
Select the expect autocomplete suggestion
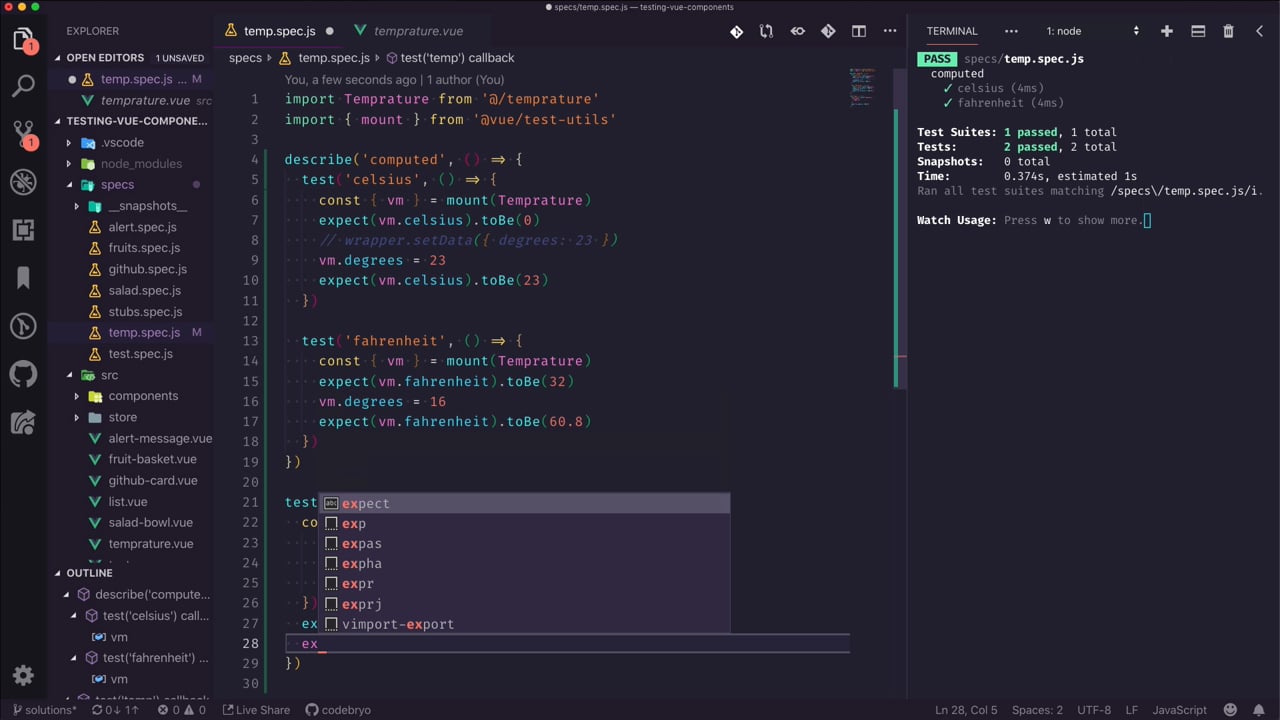pyautogui.click(x=524, y=503)
